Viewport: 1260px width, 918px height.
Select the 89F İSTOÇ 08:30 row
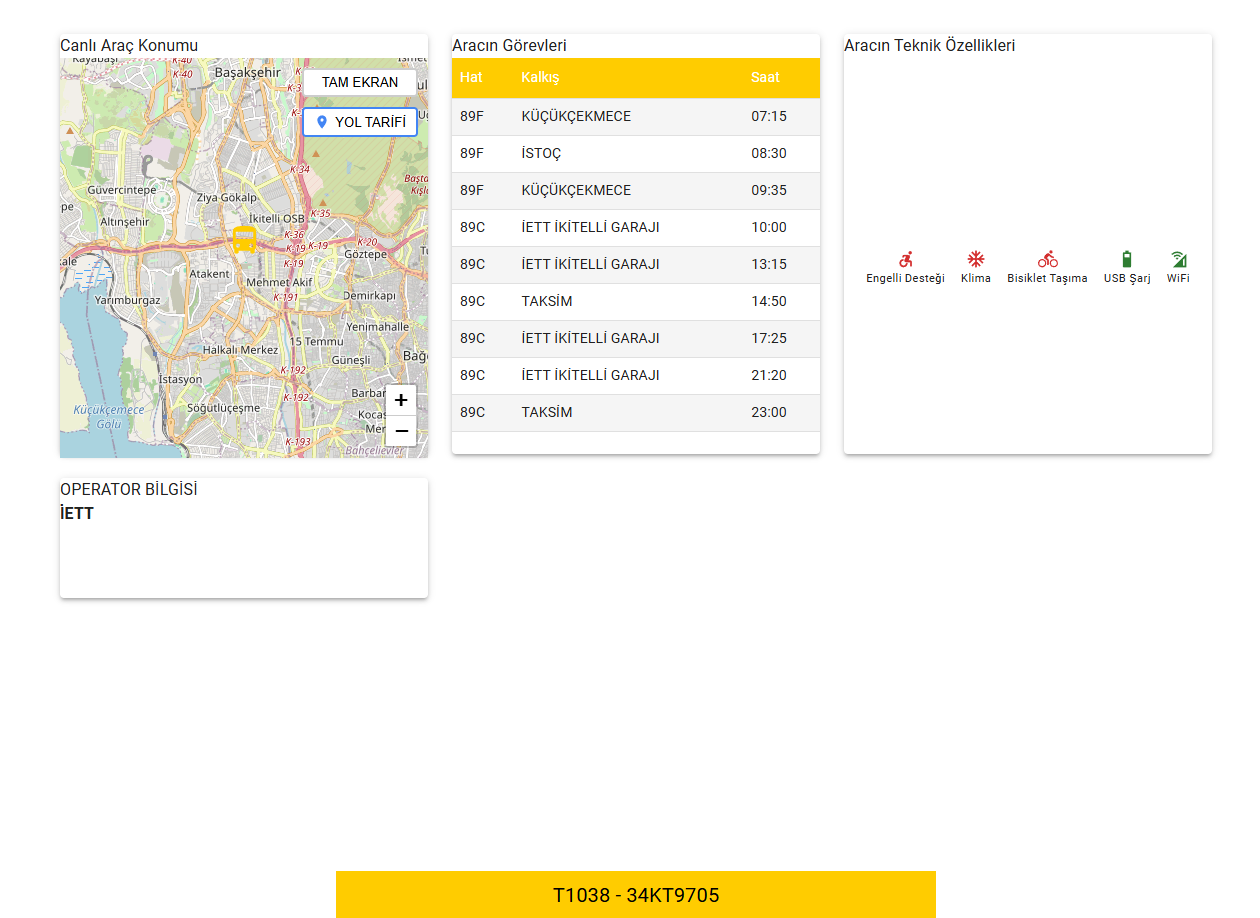(x=635, y=154)
